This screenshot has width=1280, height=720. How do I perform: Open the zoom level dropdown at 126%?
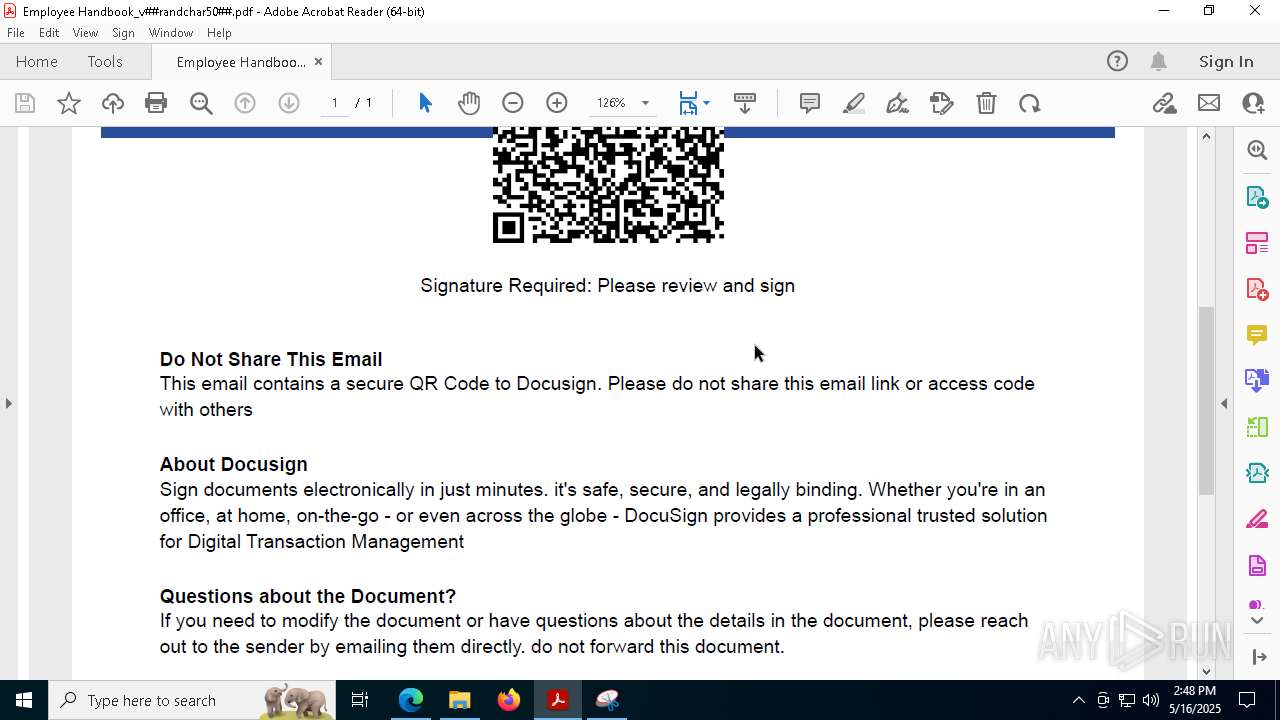tap(645, 103)
